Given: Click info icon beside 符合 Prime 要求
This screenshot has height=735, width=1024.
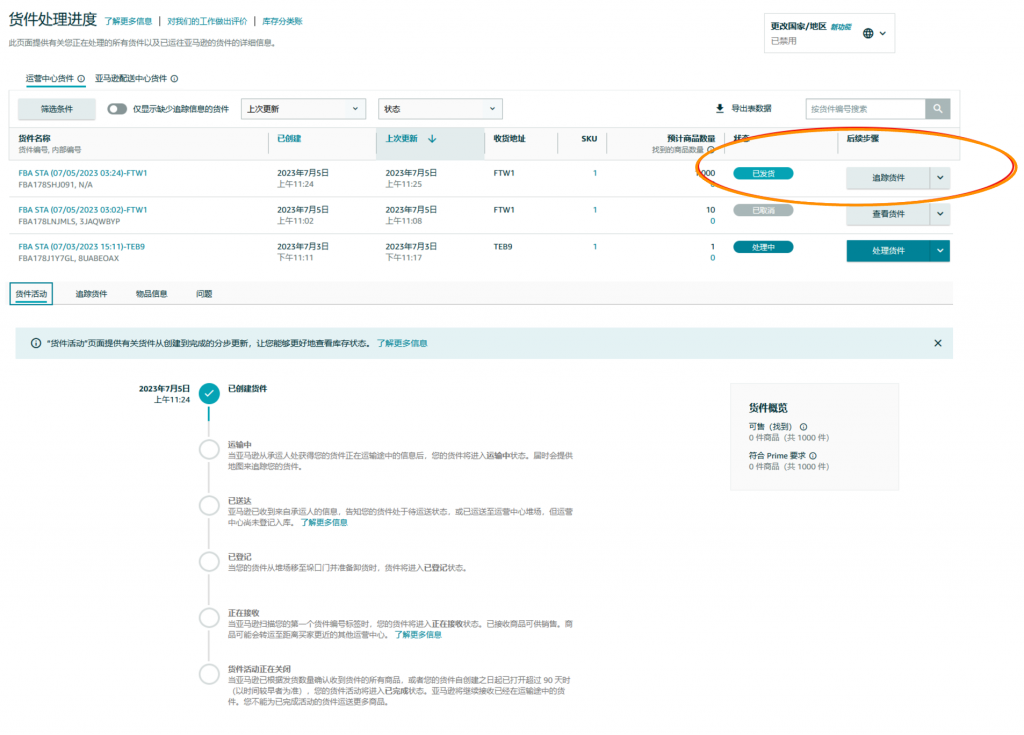Looking at the screenshot, I should (x=813, y=455).
